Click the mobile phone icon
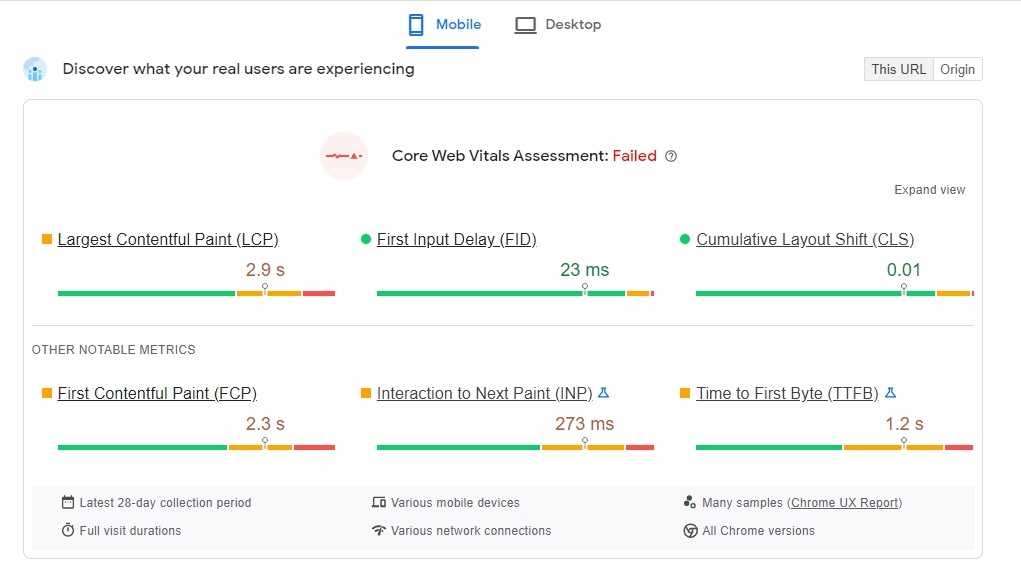The height and width of the screenshot is (573, 1021). coord(415,25)
